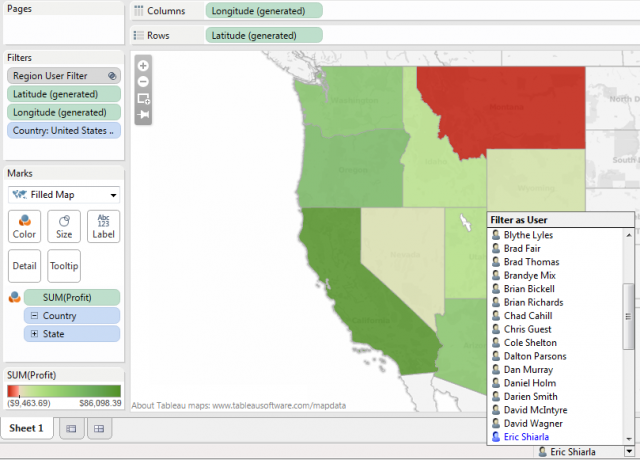This screenshot has height=460, width=640.
Task: Open the Filled Map mark type dropdown
Action: 64,194
